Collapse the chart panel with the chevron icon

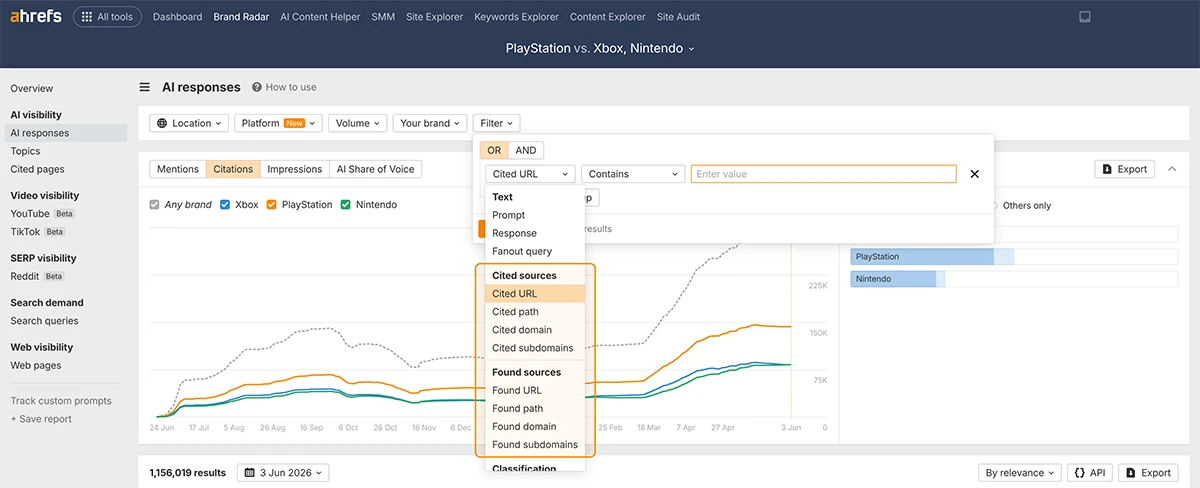(1172, 169)
